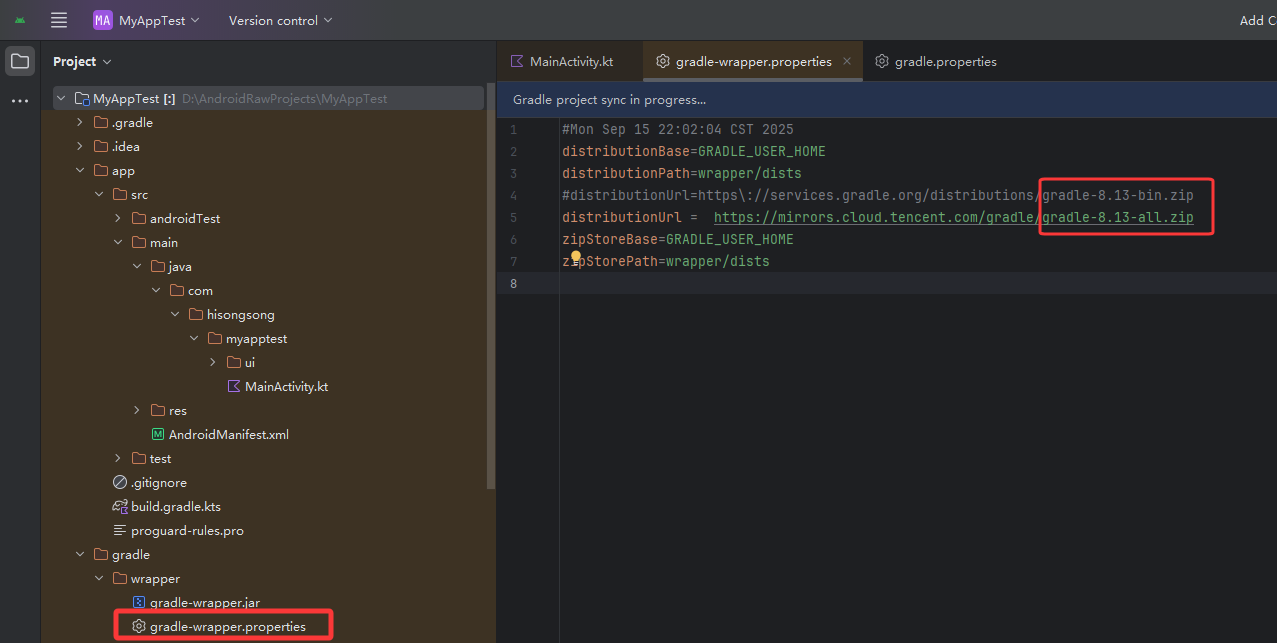Collapse the MyAppTest root node

[x=62, y=99]
